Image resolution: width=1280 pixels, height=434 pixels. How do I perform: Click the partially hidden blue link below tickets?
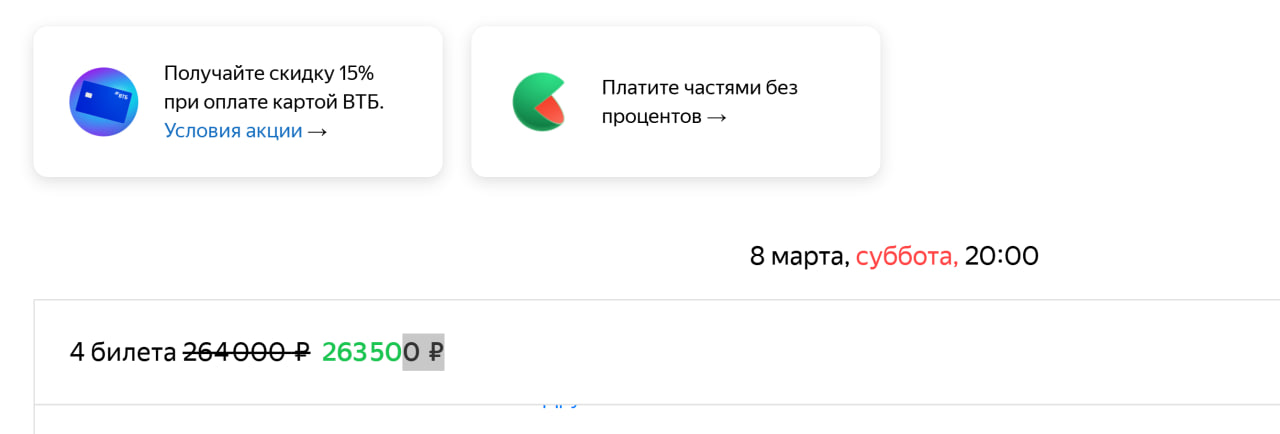[560, 403]
